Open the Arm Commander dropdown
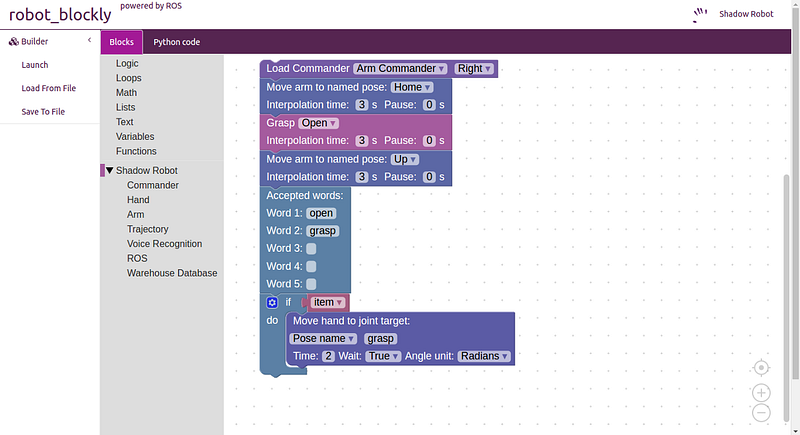Image resolution: width=800 pixels, height=435 pixels. 401,68
